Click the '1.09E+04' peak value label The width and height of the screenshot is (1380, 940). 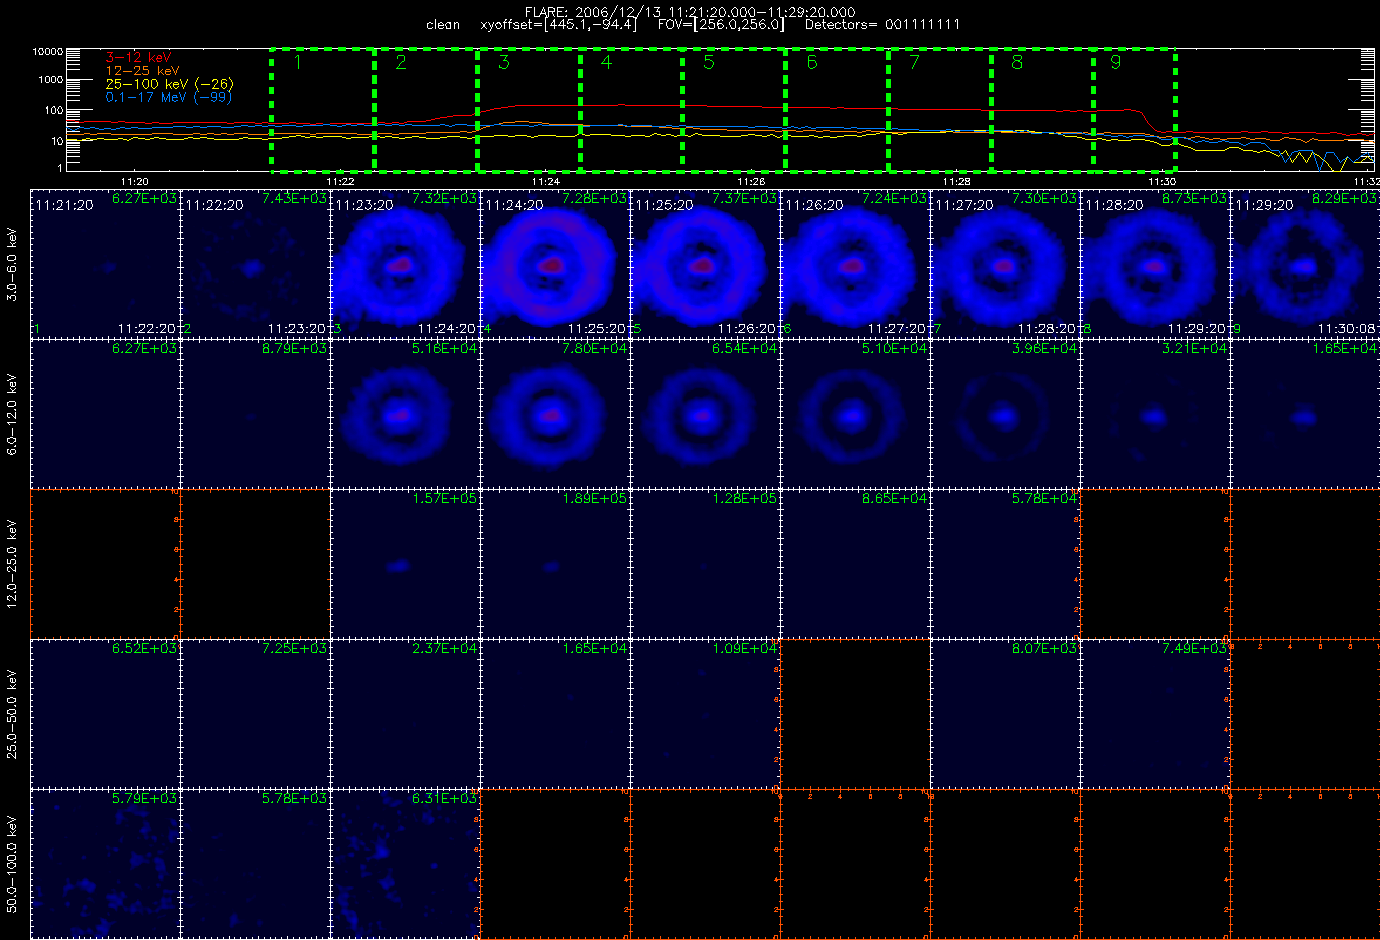coord(744,649)
